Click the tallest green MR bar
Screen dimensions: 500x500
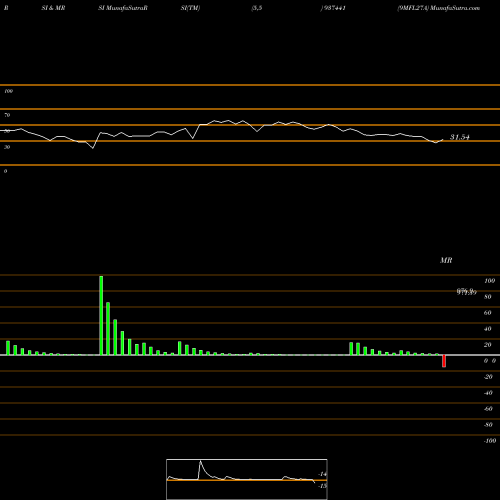(101, 315)
